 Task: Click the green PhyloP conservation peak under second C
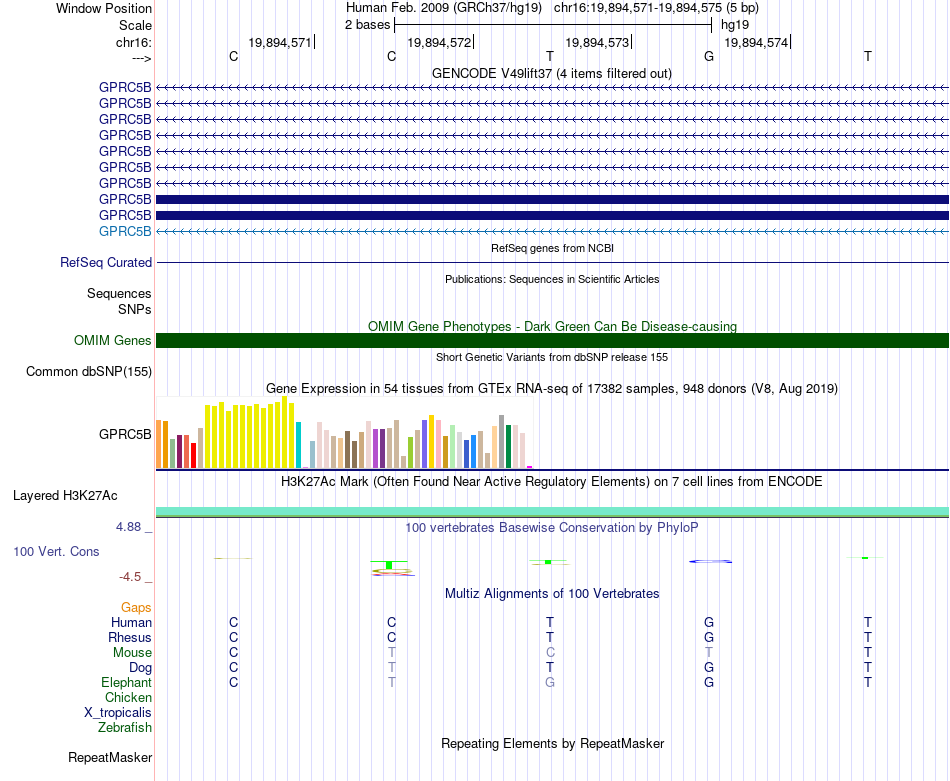[x=389, y=565]
